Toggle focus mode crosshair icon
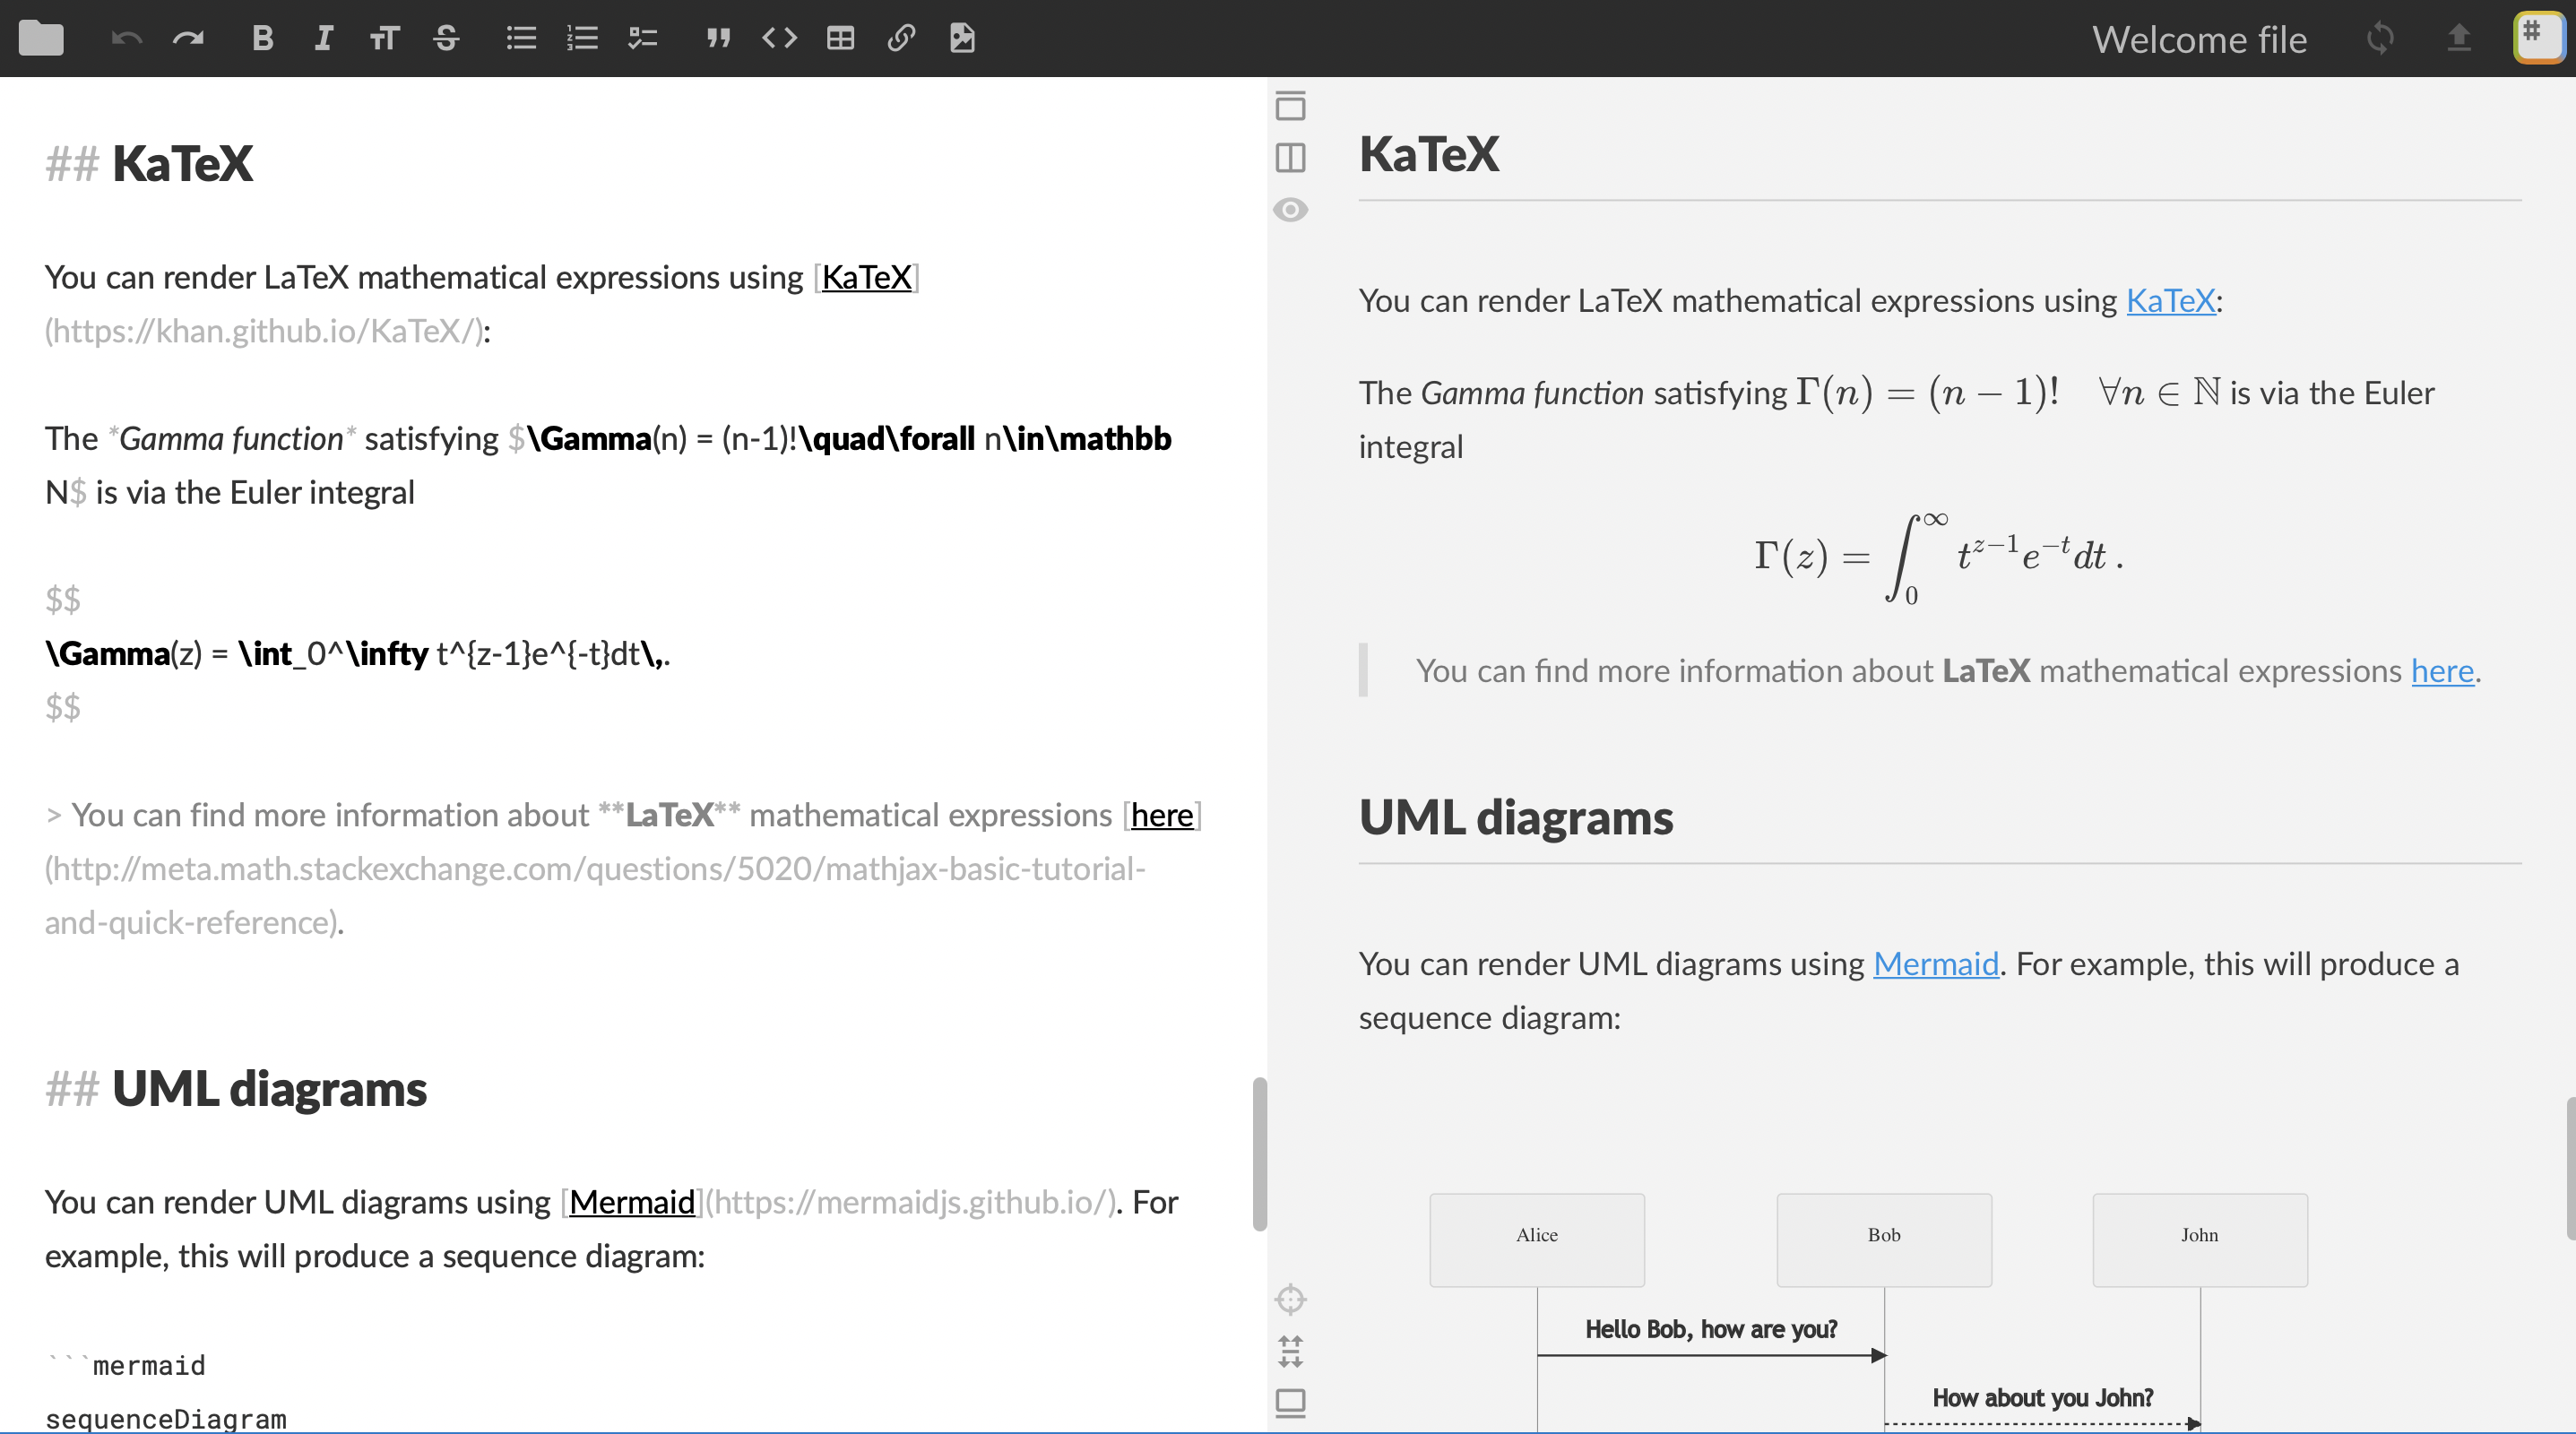Image resolution: width=2576 pixels, height=1434 pixels. 1291,1299
